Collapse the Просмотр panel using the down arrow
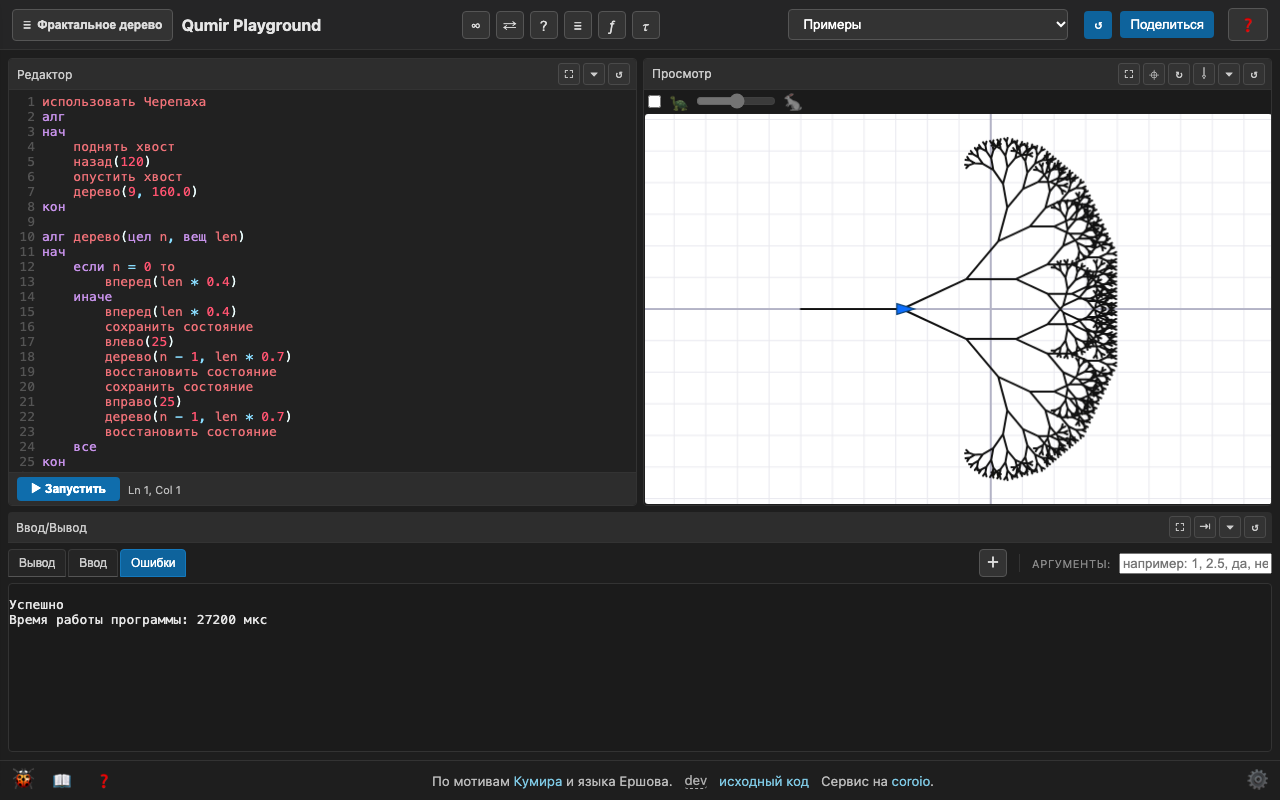Image resolution: width=1280 pixels, height=800 pixels. (x=1229, y=74)
